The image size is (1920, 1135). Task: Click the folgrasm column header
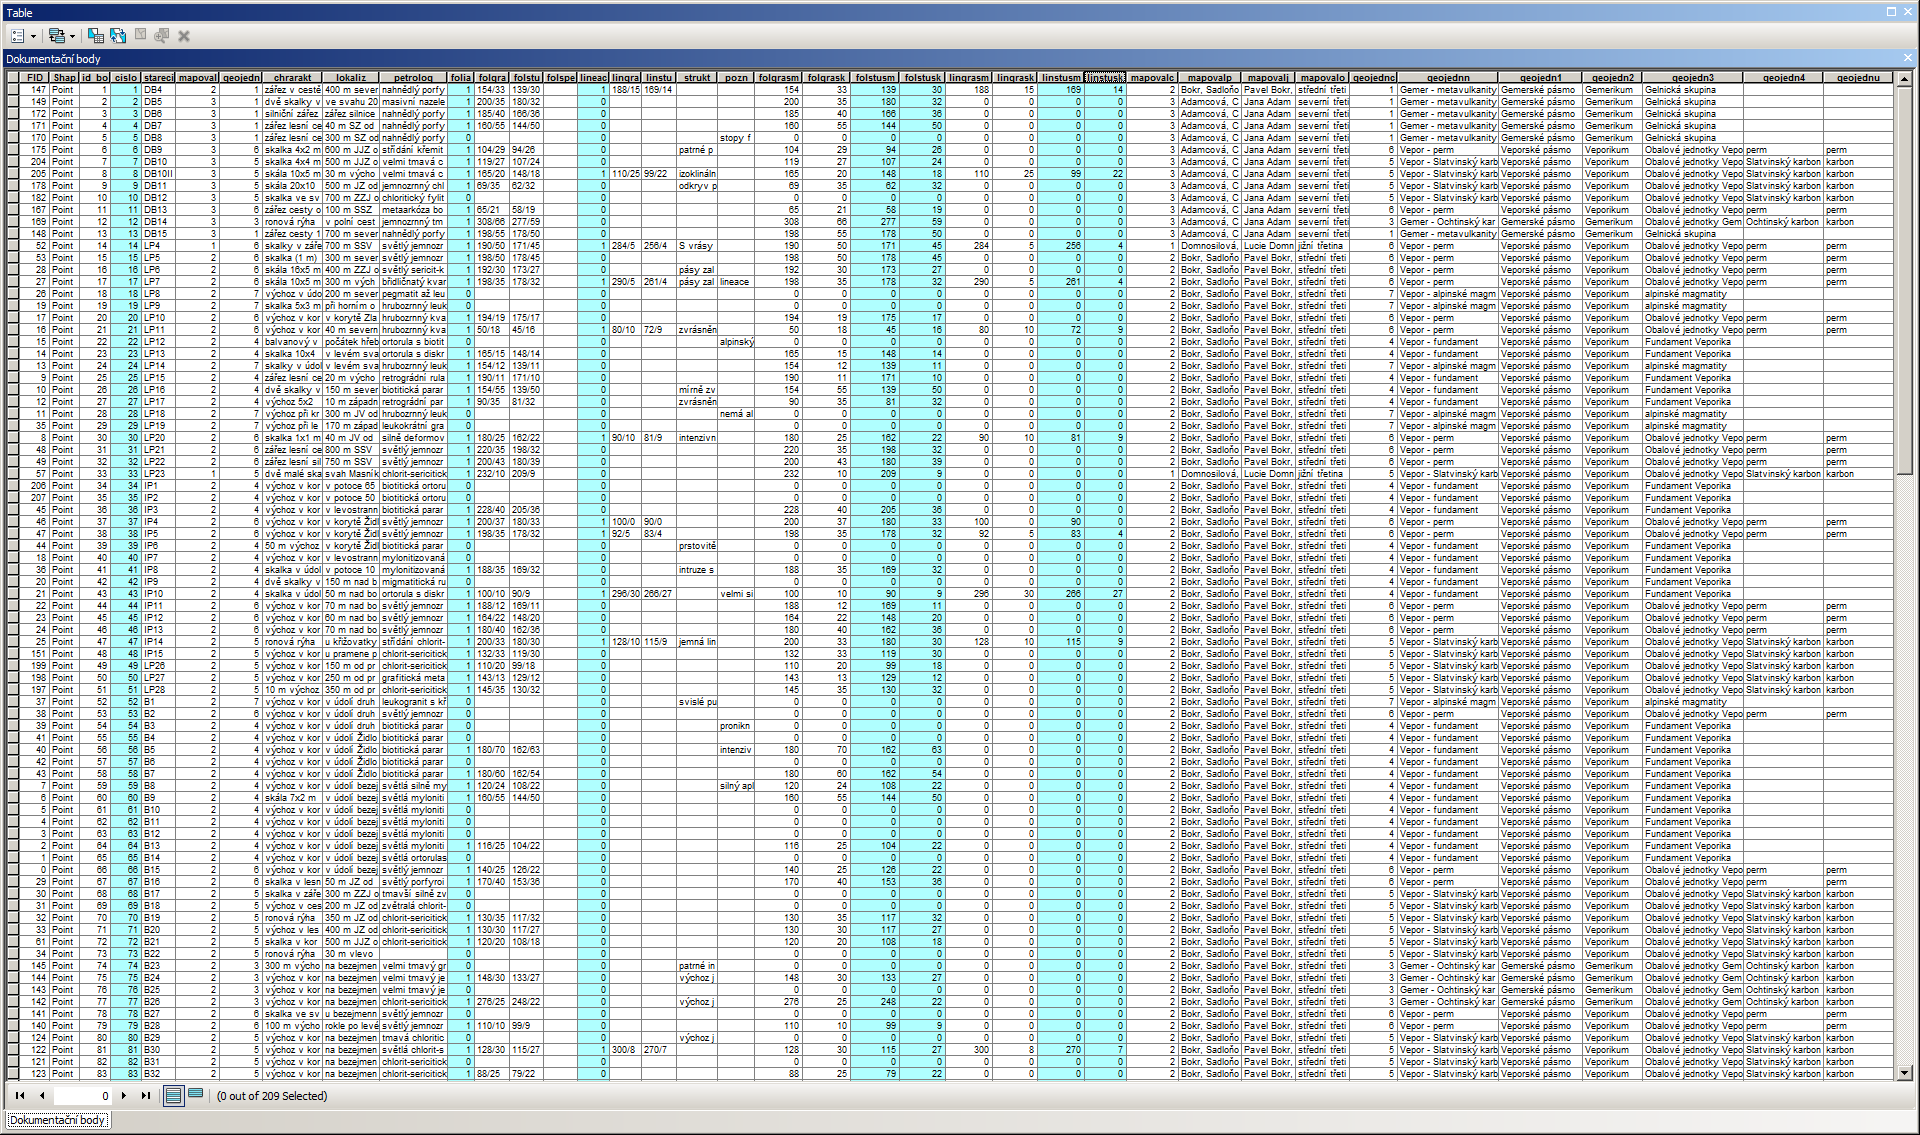tap(779, 77)
